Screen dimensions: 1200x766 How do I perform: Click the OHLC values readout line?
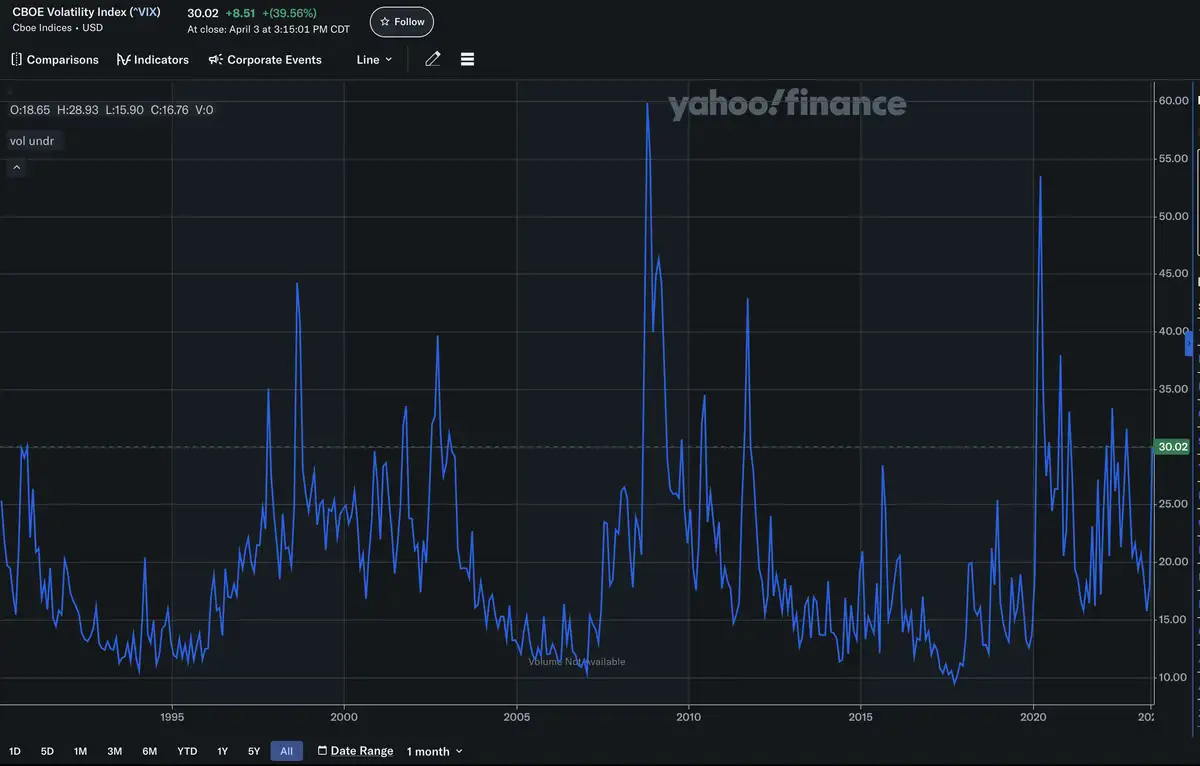(x=111, y=110)
